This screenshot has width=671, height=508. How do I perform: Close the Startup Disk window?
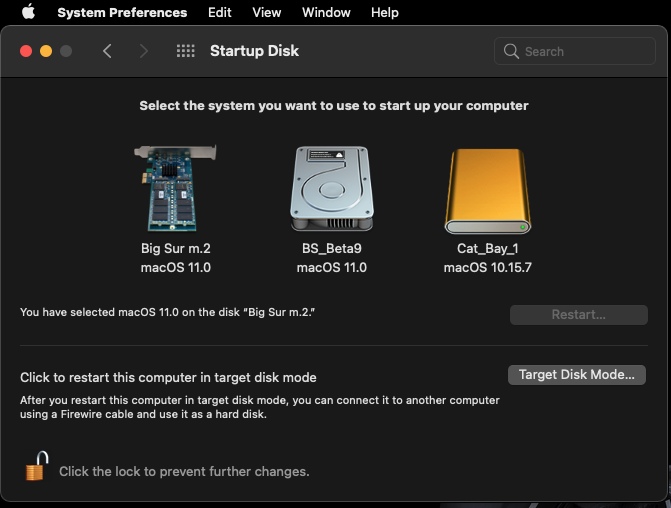[26, 51]
